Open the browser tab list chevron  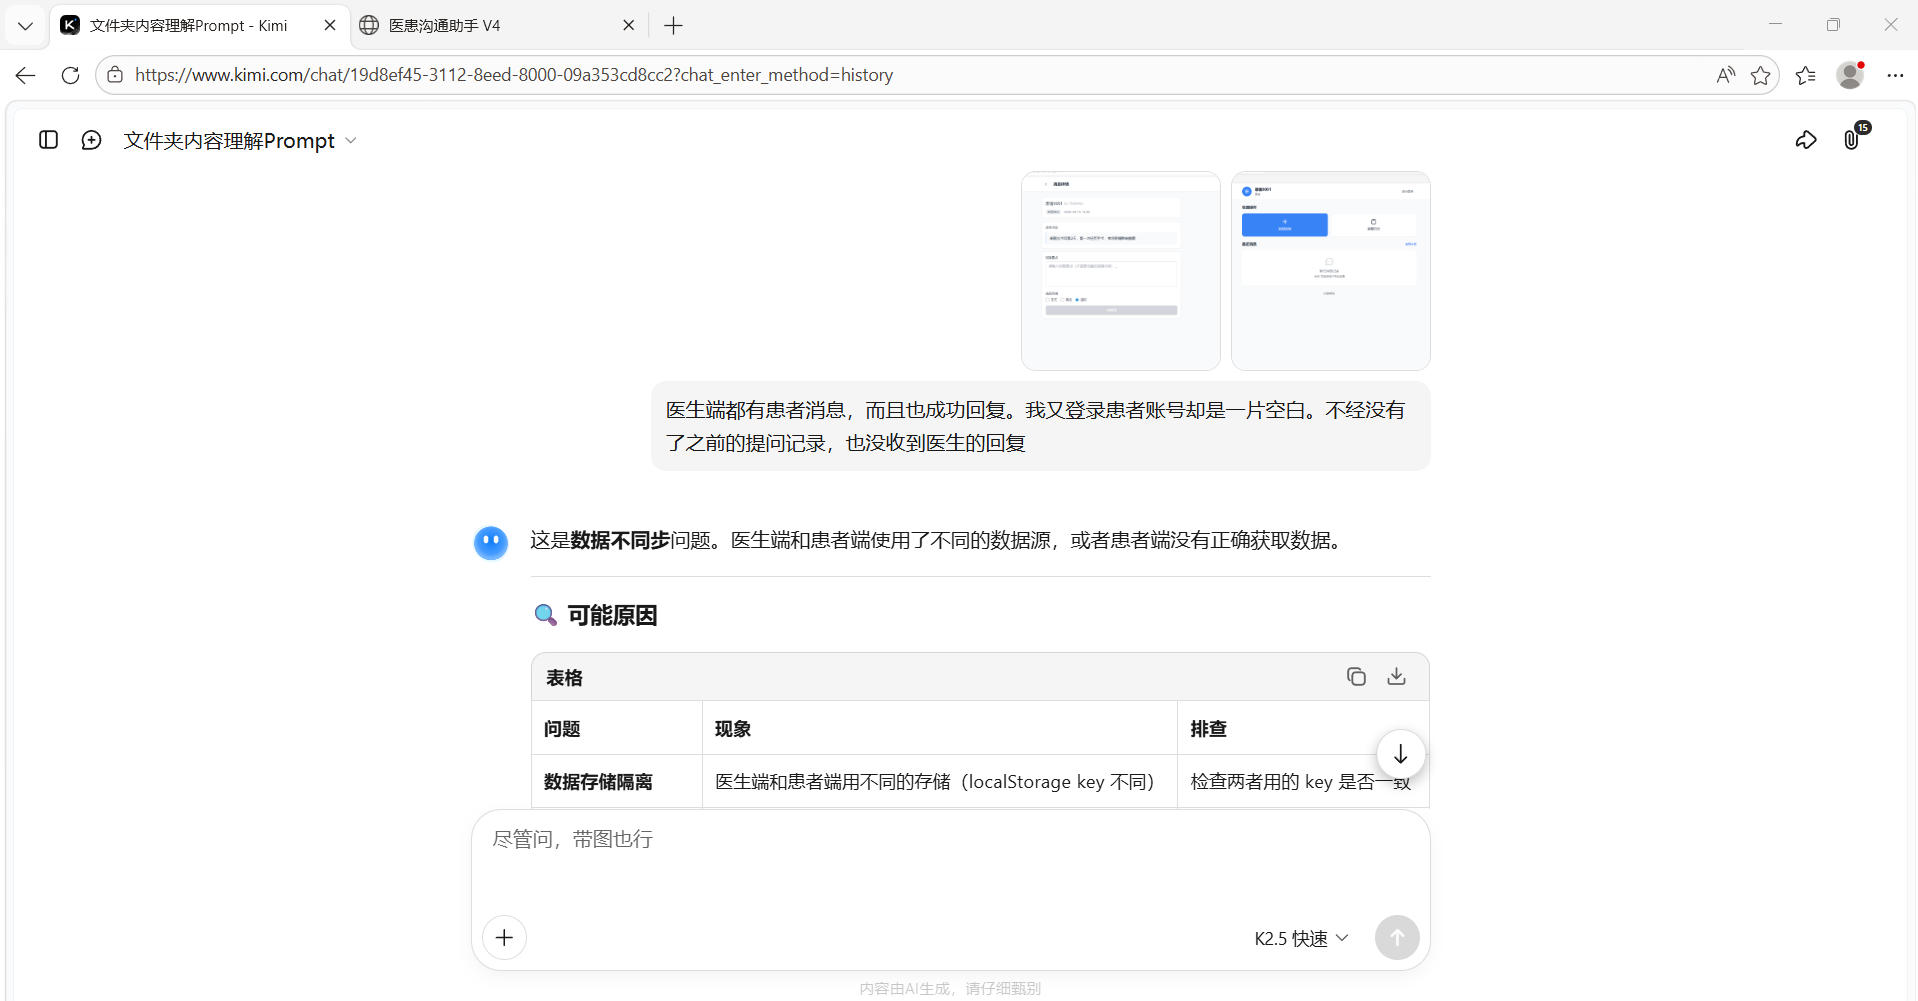pos(25,25)
